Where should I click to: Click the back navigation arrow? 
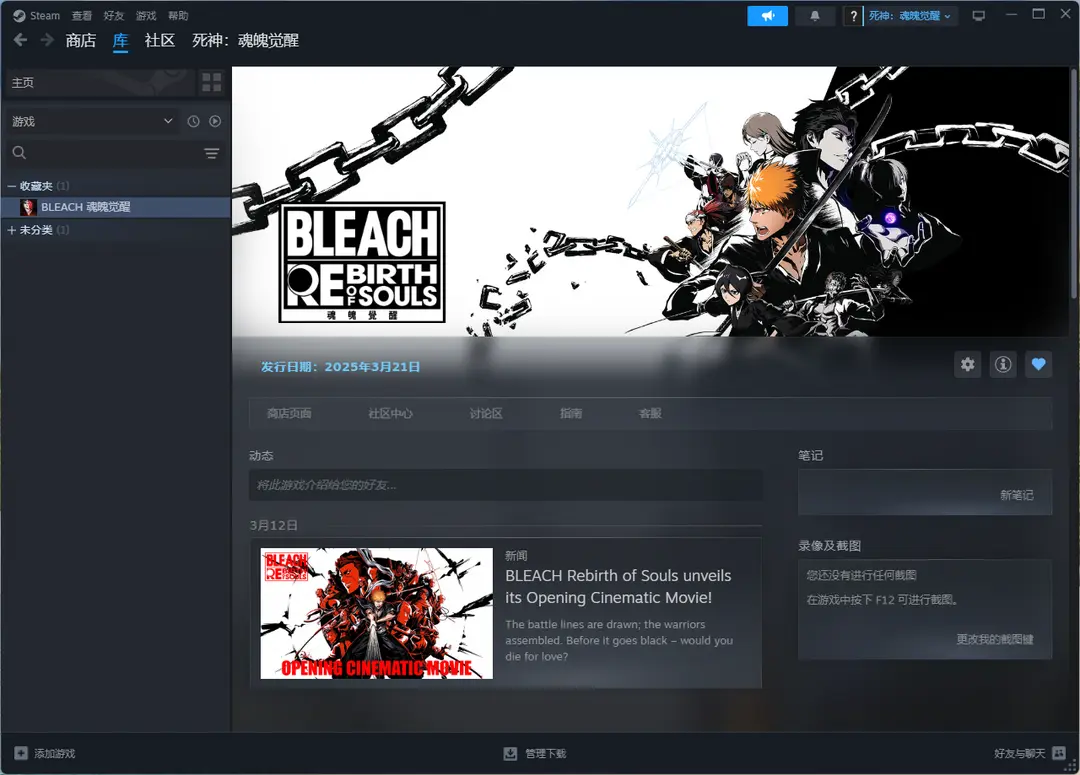pyautogui.click(x=21, y=40)
